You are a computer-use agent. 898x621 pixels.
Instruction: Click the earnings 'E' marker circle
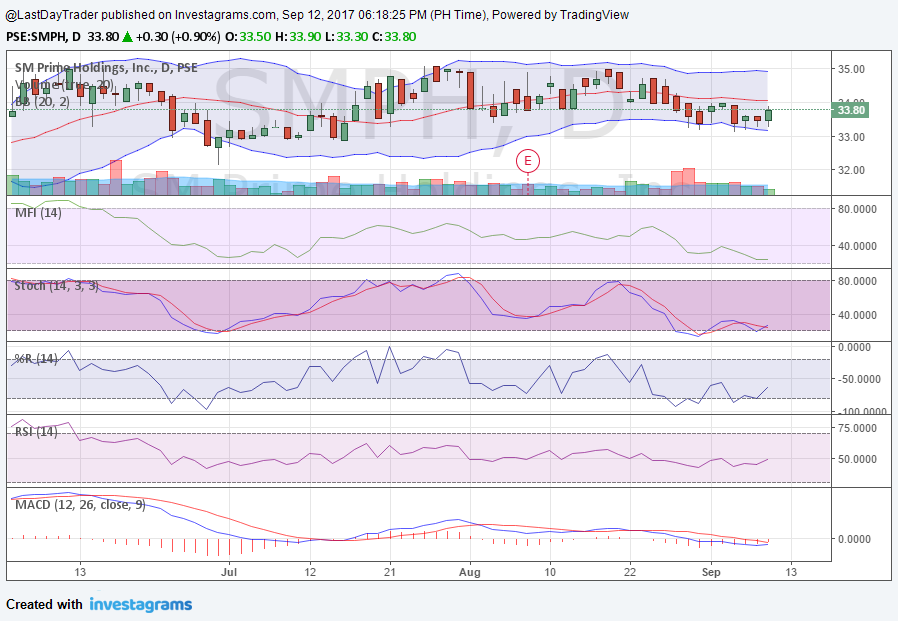point(527,161)
